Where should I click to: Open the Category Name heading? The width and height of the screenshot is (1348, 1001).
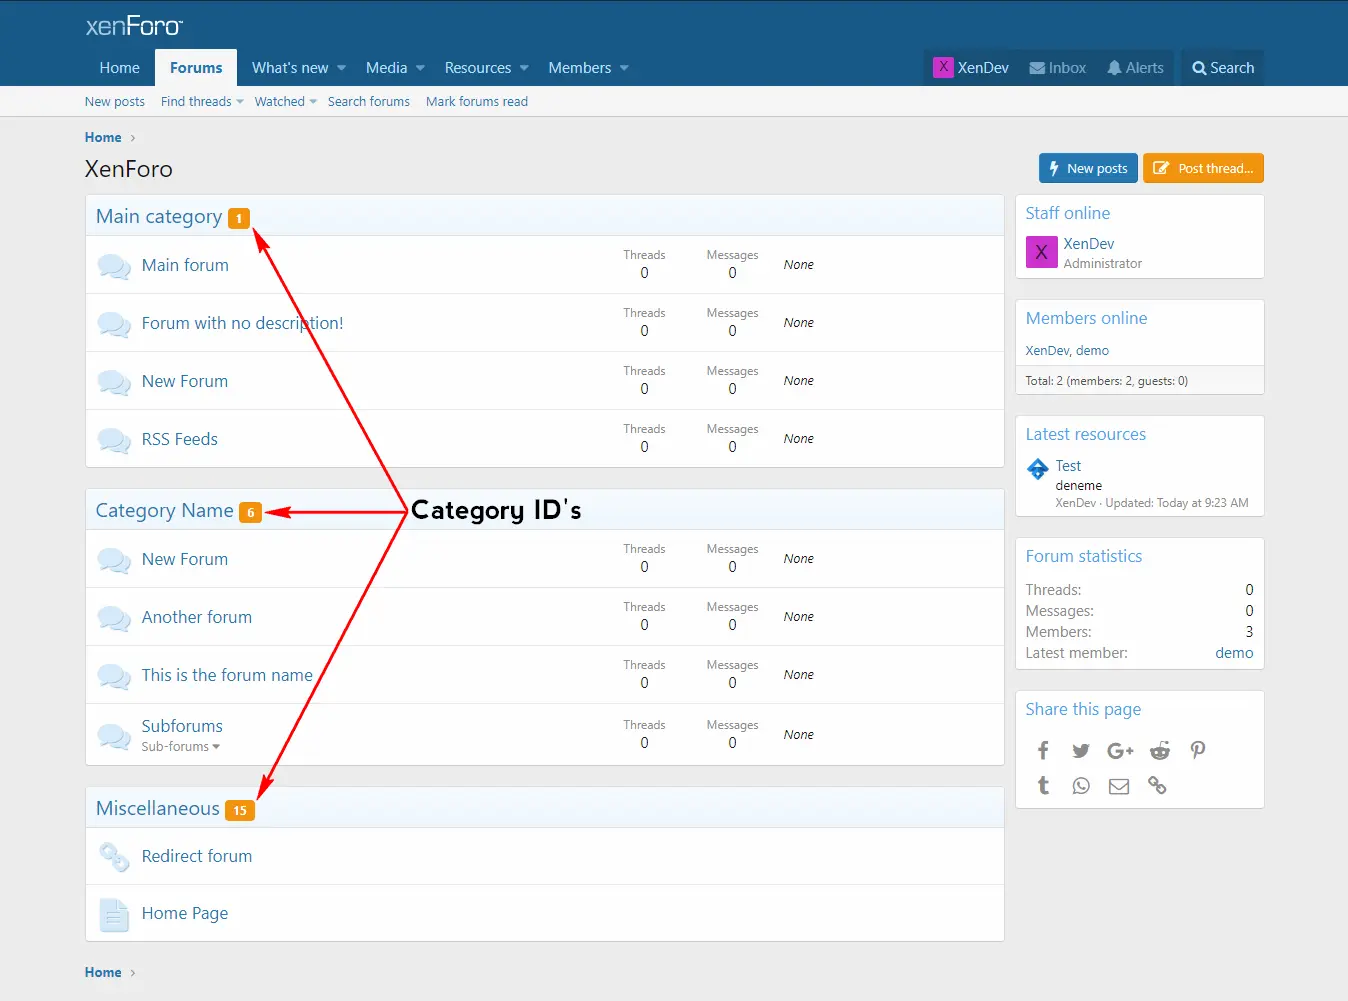tap(165, 511)
